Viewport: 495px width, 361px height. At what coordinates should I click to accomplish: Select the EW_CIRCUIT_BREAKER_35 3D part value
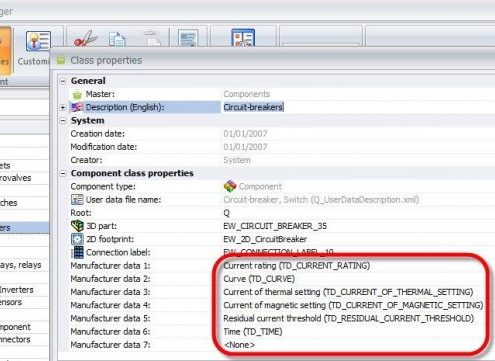(x=275, y=226)
